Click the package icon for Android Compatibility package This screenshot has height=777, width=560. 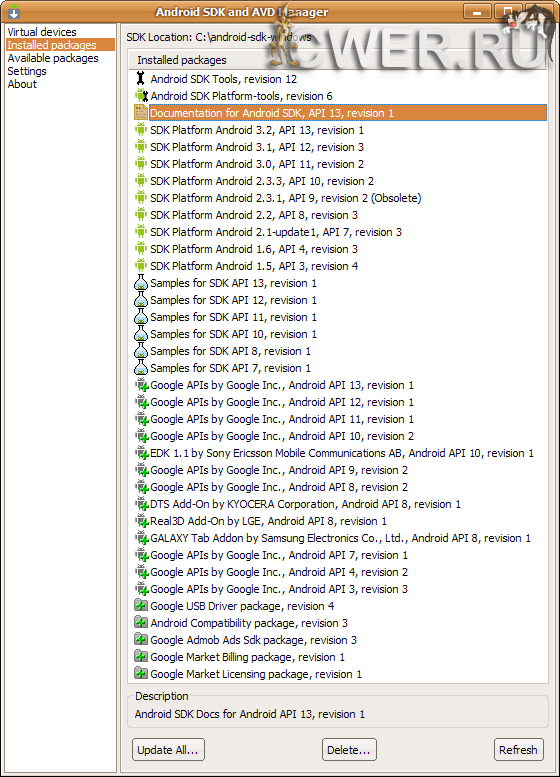[x=141, y=622]
